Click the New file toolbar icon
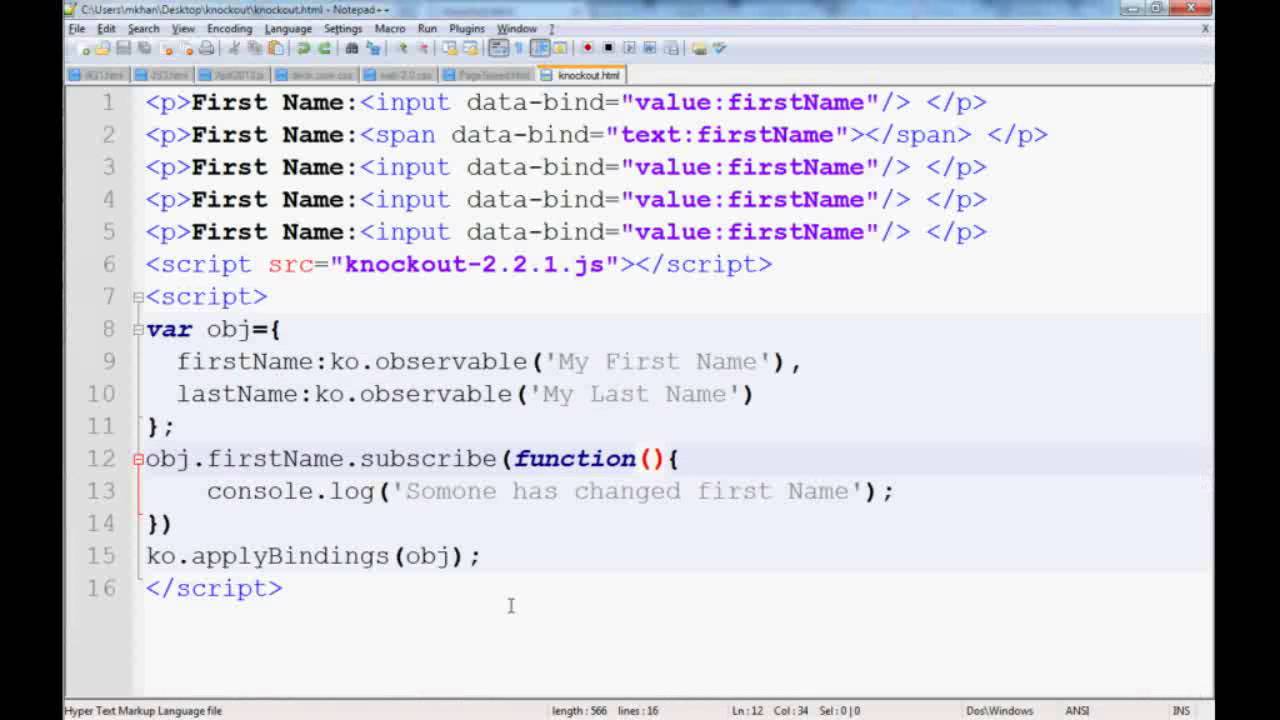This screenshot has height=720, width=1280. [x=84, y=48]
